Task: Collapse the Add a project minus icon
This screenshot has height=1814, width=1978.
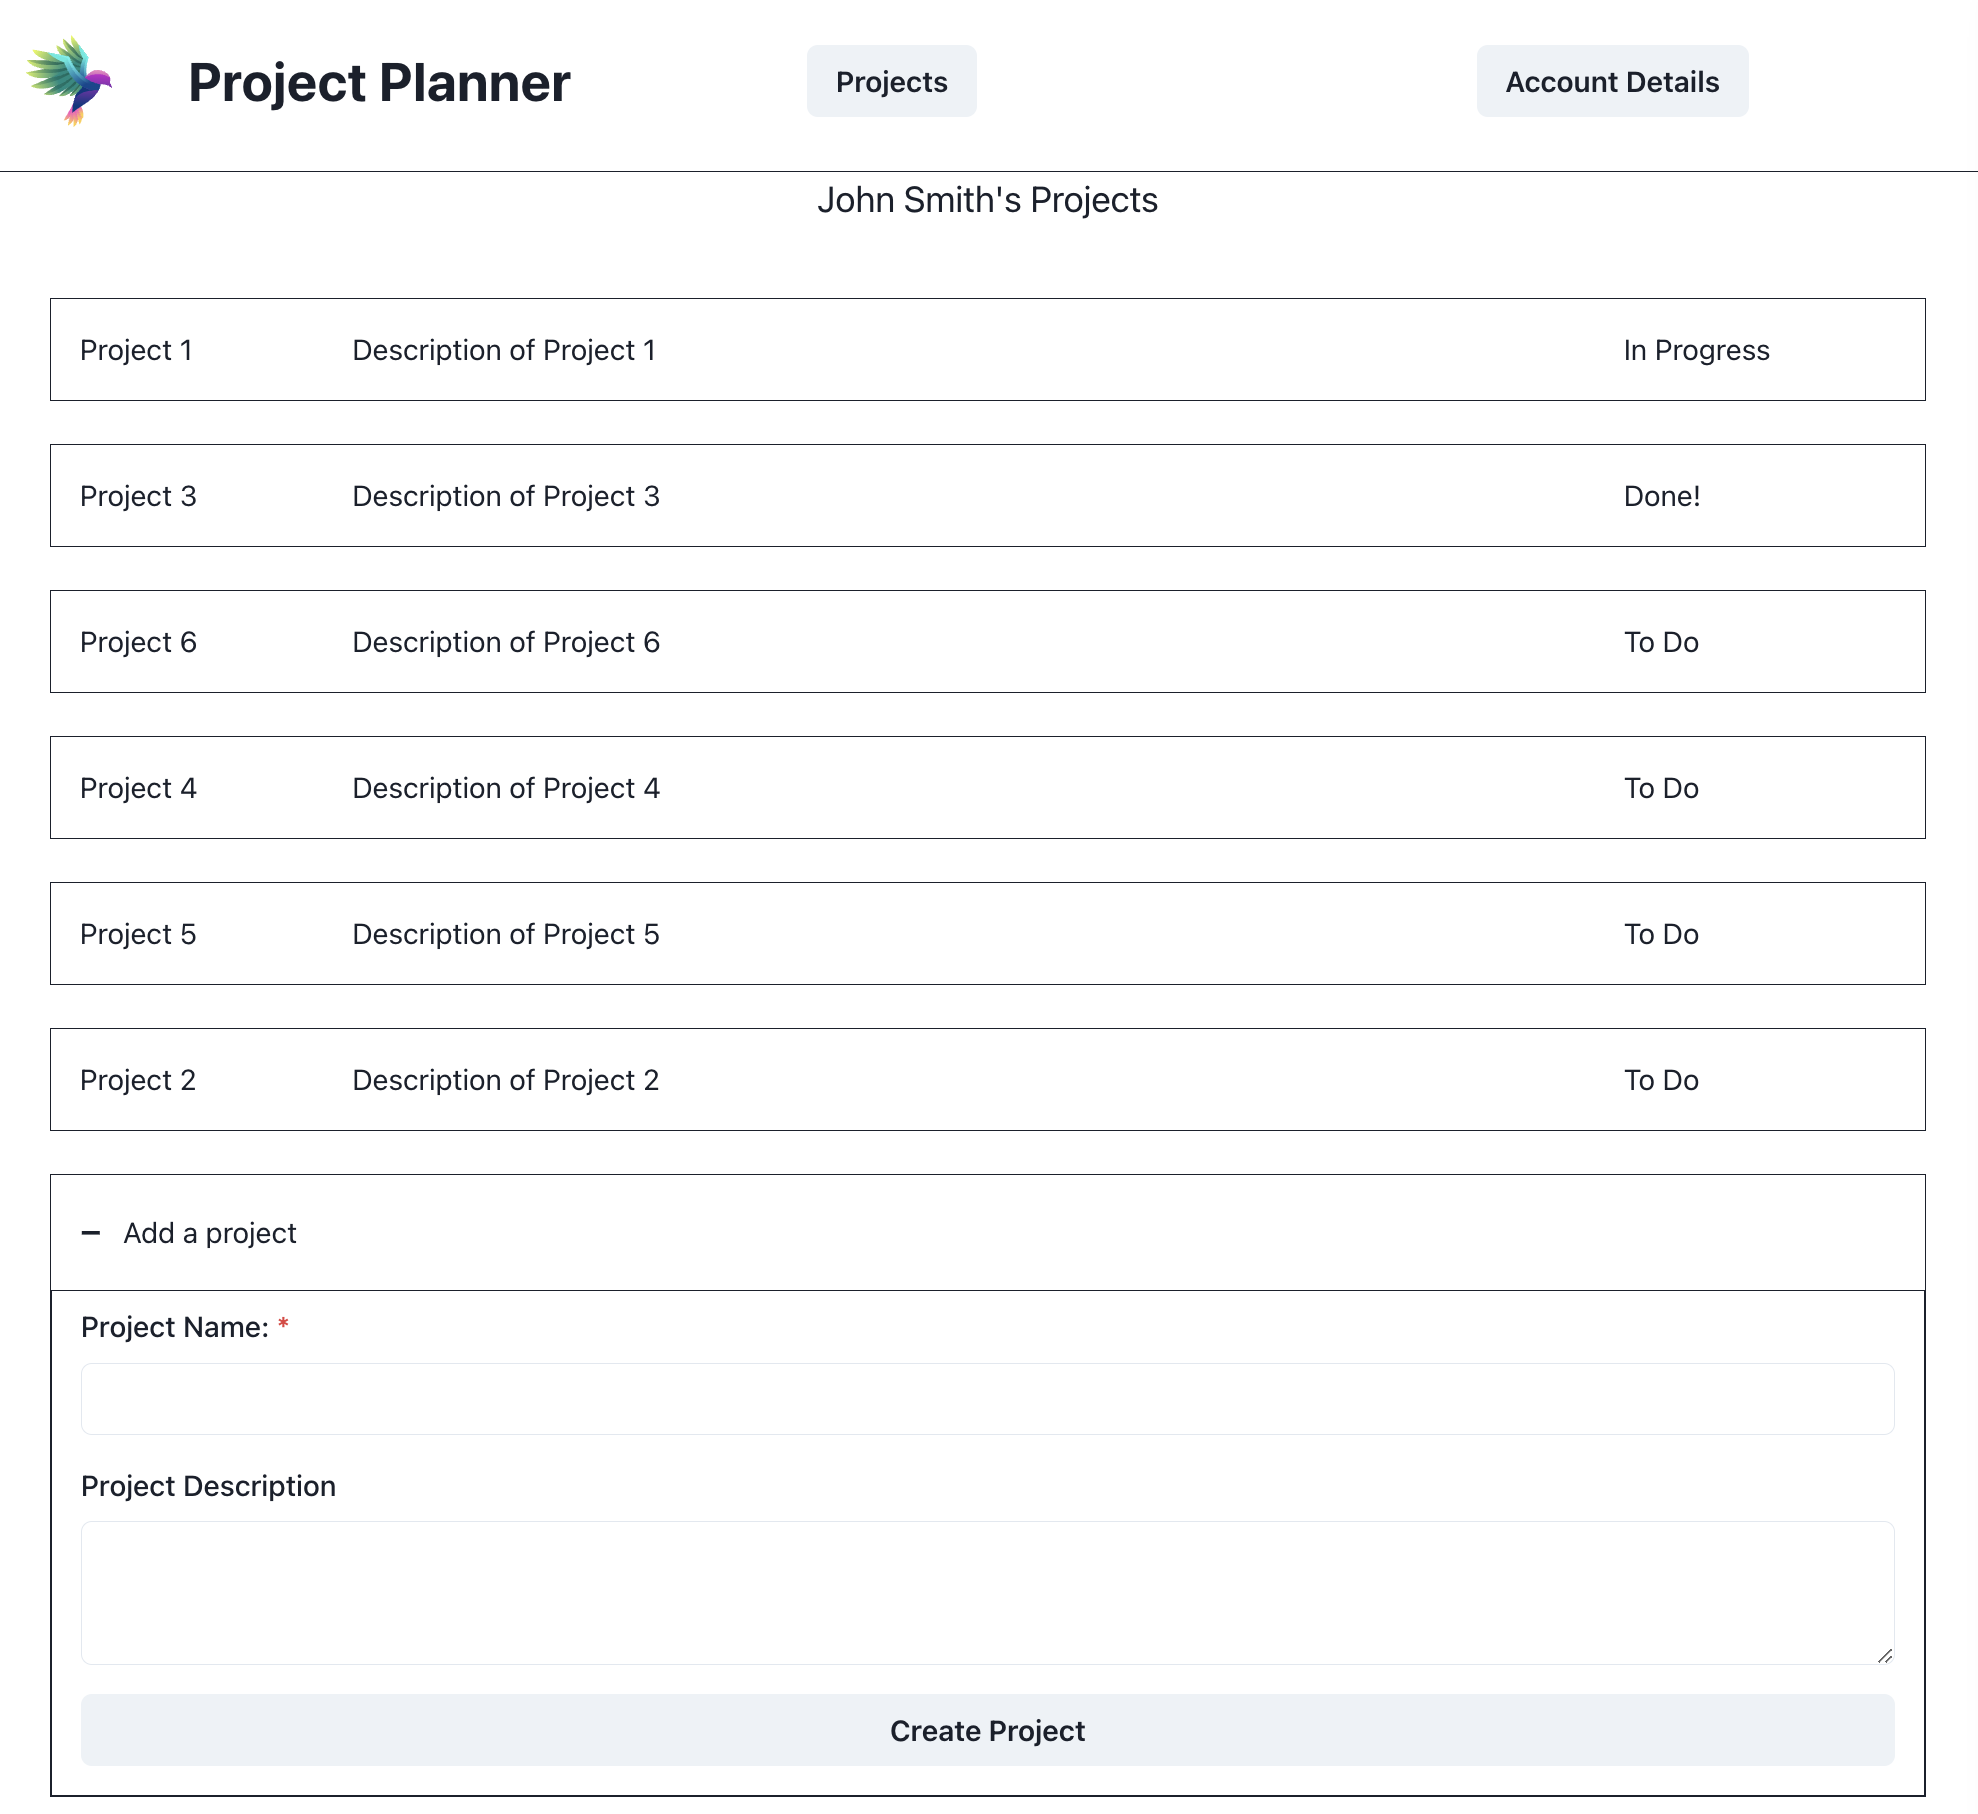Action: coord(91,1233)
